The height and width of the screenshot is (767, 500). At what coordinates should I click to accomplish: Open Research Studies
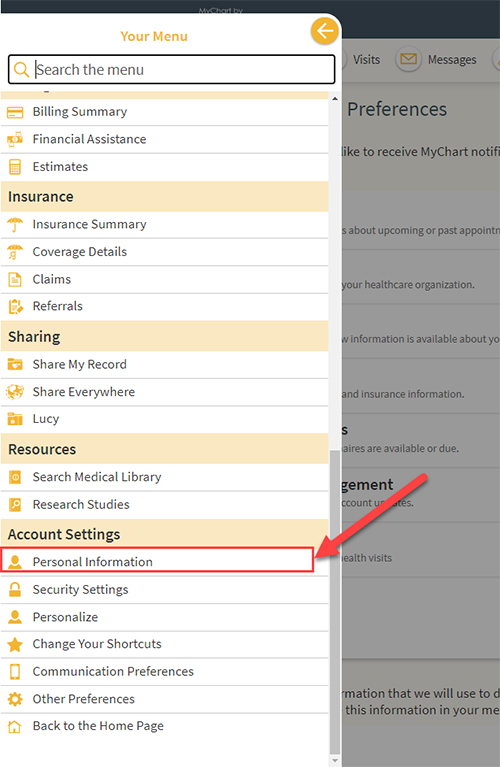pos(164,504)
